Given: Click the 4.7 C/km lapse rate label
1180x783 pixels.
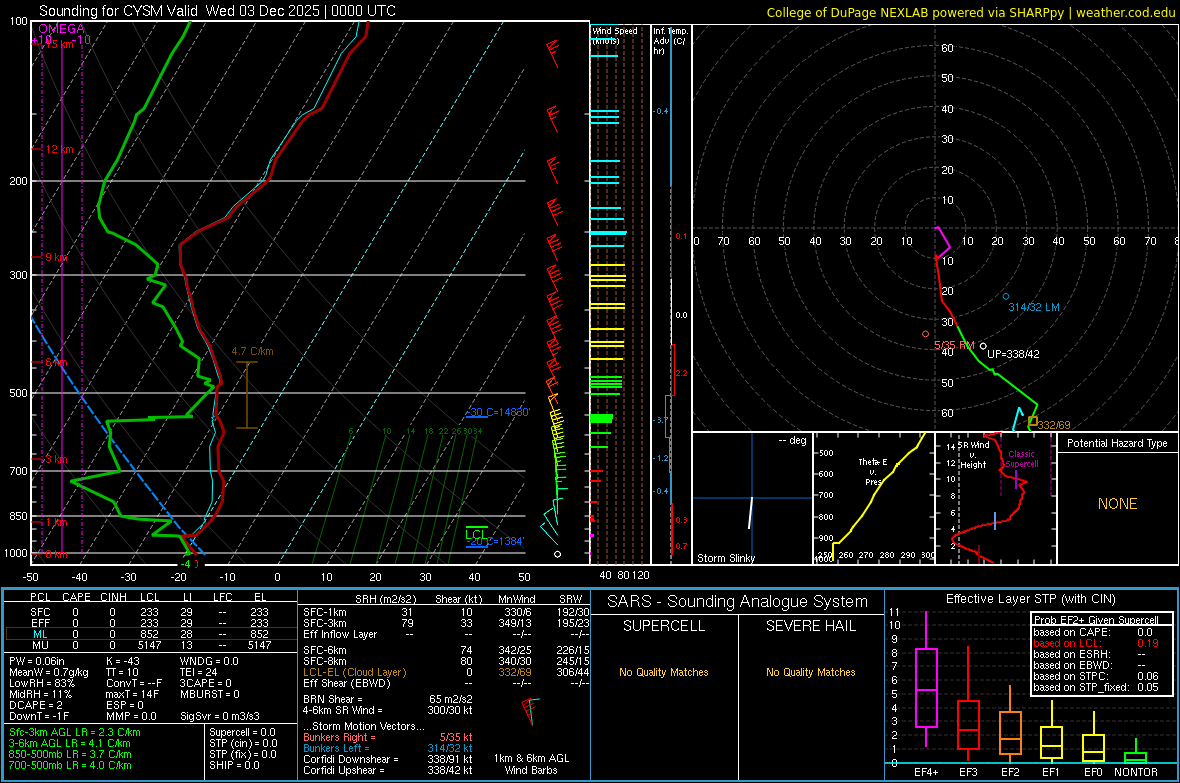Looking at the screenshot, I should (x=252, y=352).
